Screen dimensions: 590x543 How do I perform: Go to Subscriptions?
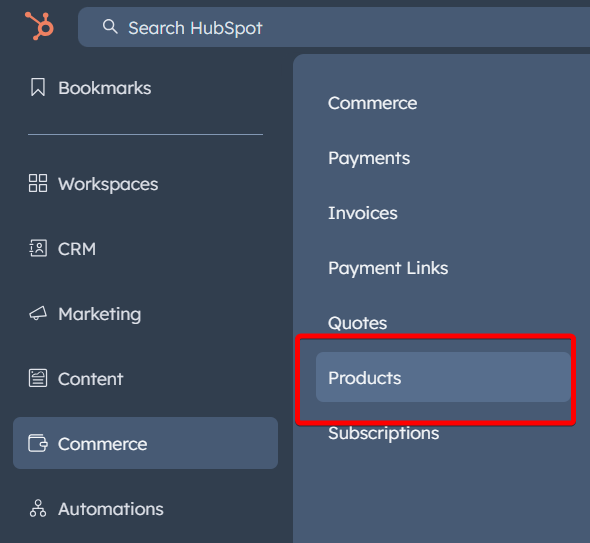383,433
